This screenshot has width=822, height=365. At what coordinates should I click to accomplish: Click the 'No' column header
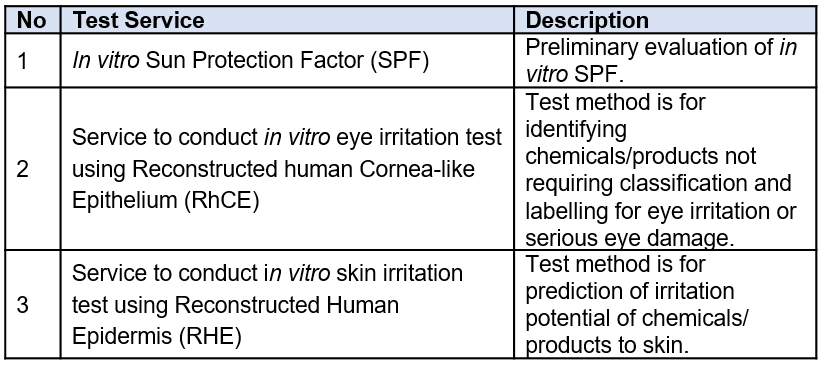[32, 20]
